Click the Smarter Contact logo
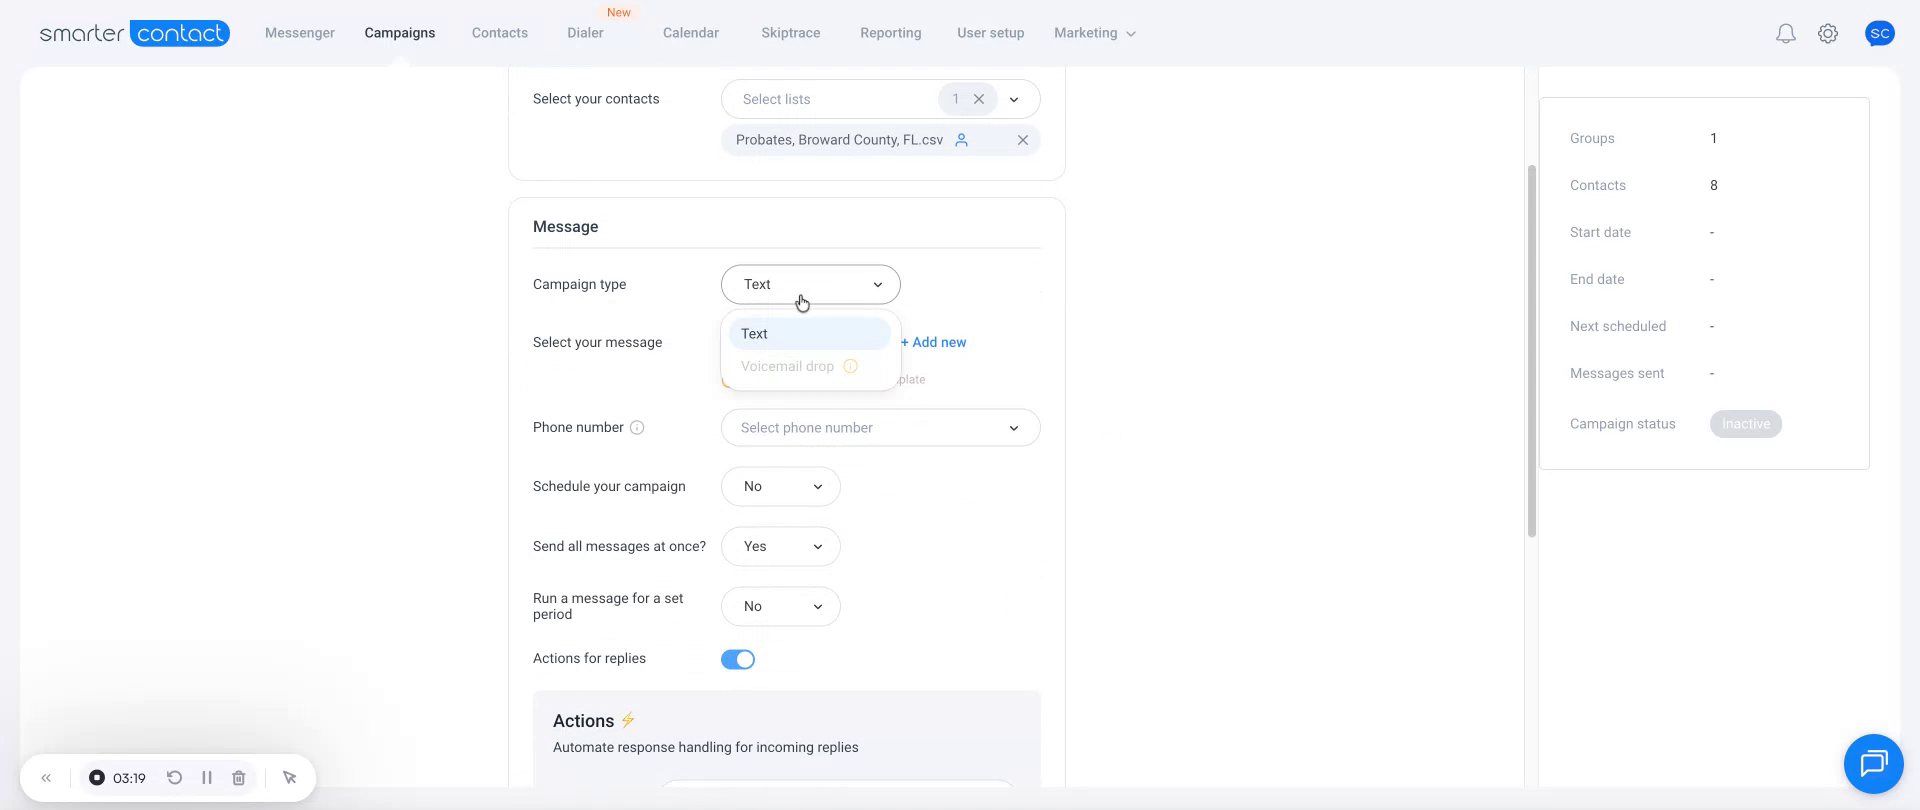1920x810 pixels. (134, 33)
